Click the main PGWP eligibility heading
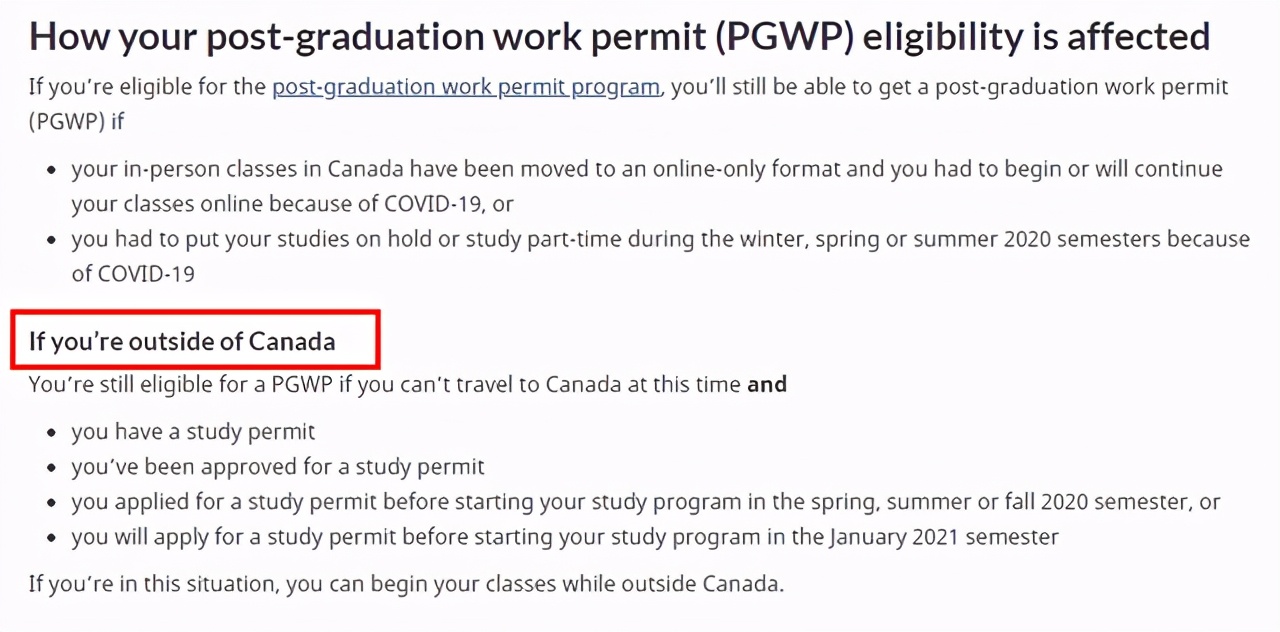 (620, 37)
